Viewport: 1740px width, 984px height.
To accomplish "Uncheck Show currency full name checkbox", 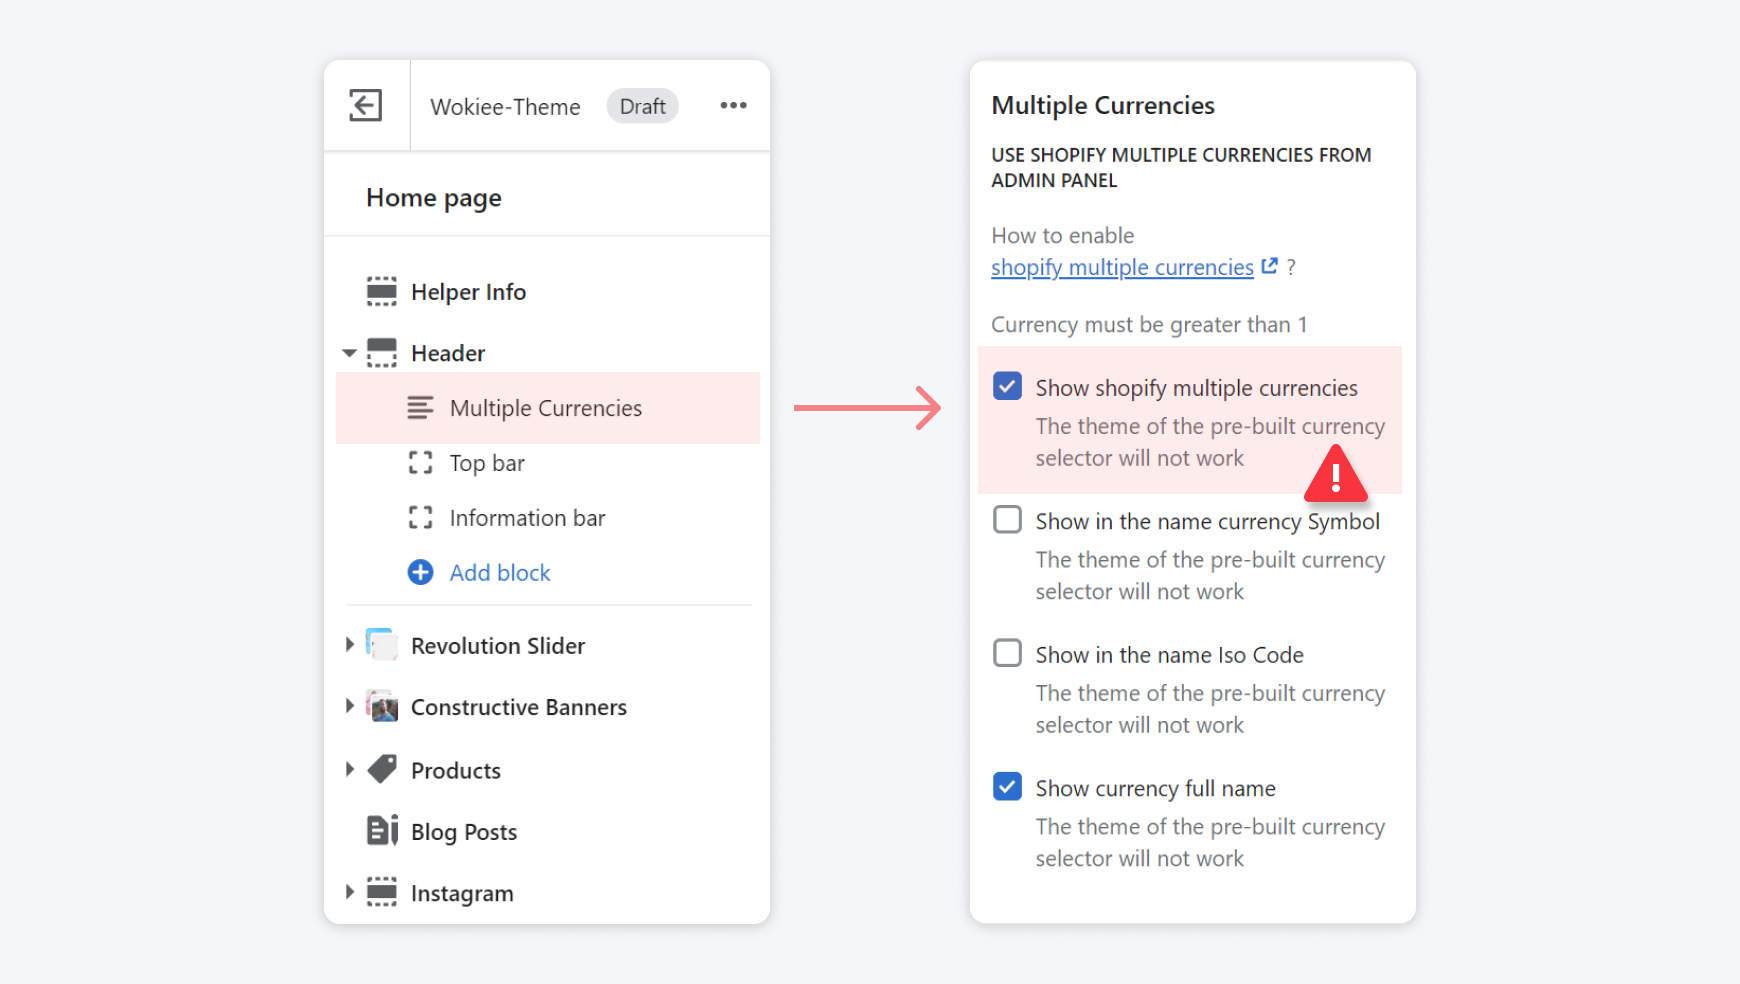I will point(1007,787).
